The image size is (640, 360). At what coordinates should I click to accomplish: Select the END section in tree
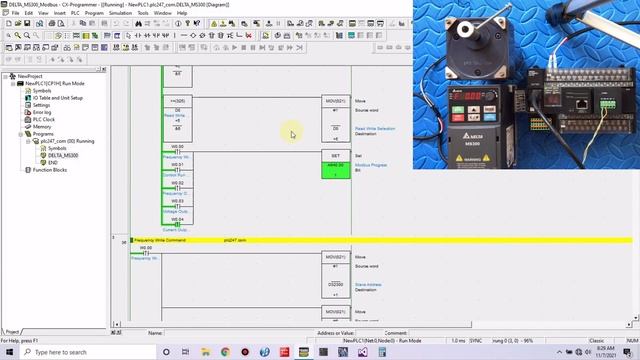tap(53, 162)
